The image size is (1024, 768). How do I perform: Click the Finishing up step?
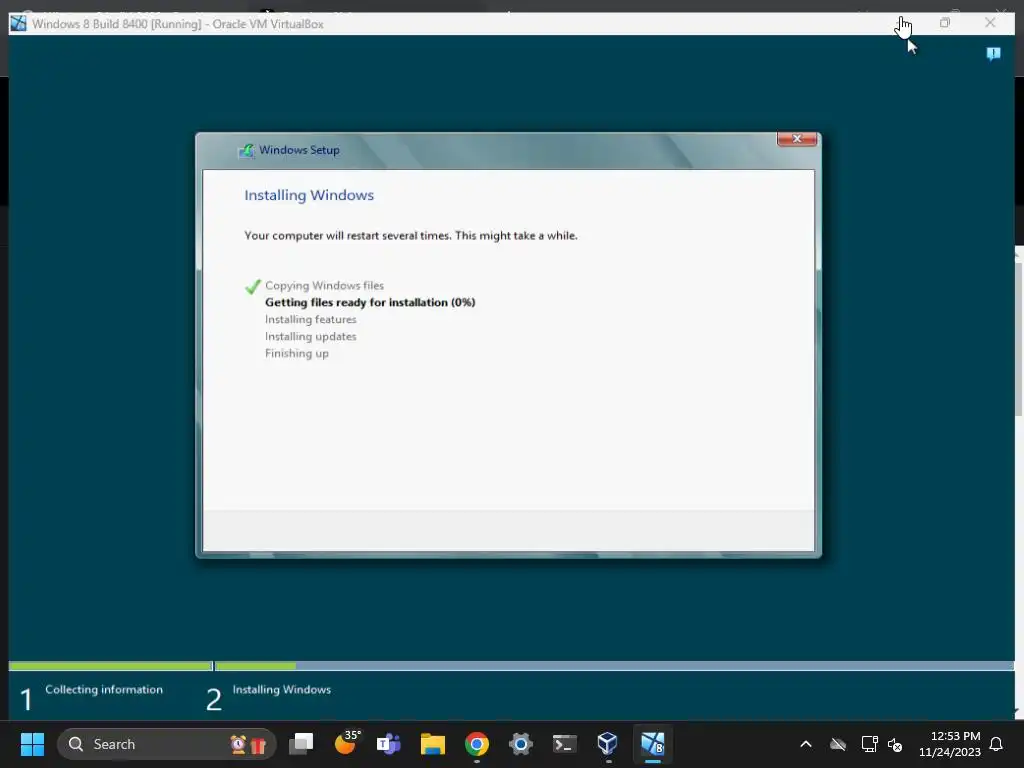(296, 353)
